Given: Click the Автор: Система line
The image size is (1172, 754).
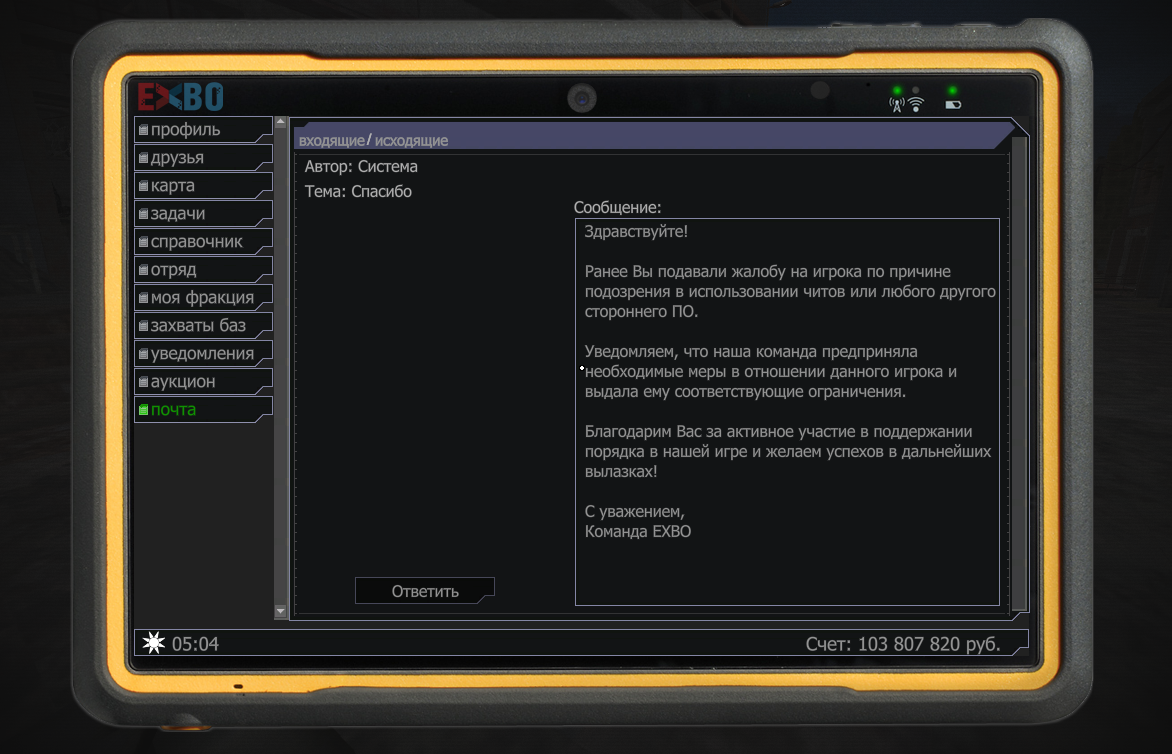Looking at the screenshot, I should (361, 167).
